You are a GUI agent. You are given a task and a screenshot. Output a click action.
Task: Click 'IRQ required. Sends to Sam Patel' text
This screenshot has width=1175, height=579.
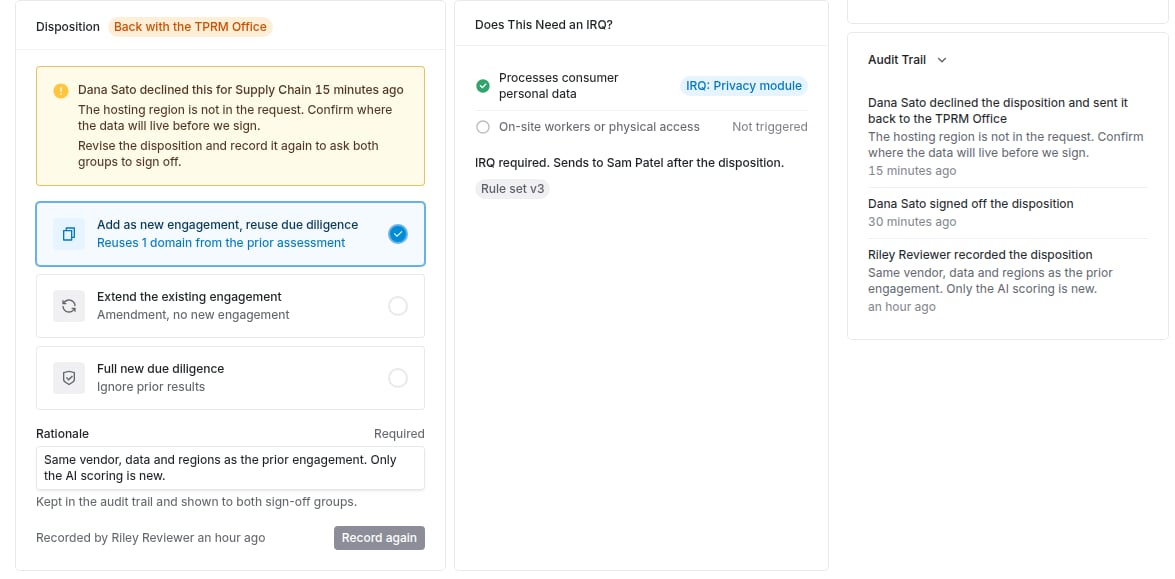click(x=629, y=163)
